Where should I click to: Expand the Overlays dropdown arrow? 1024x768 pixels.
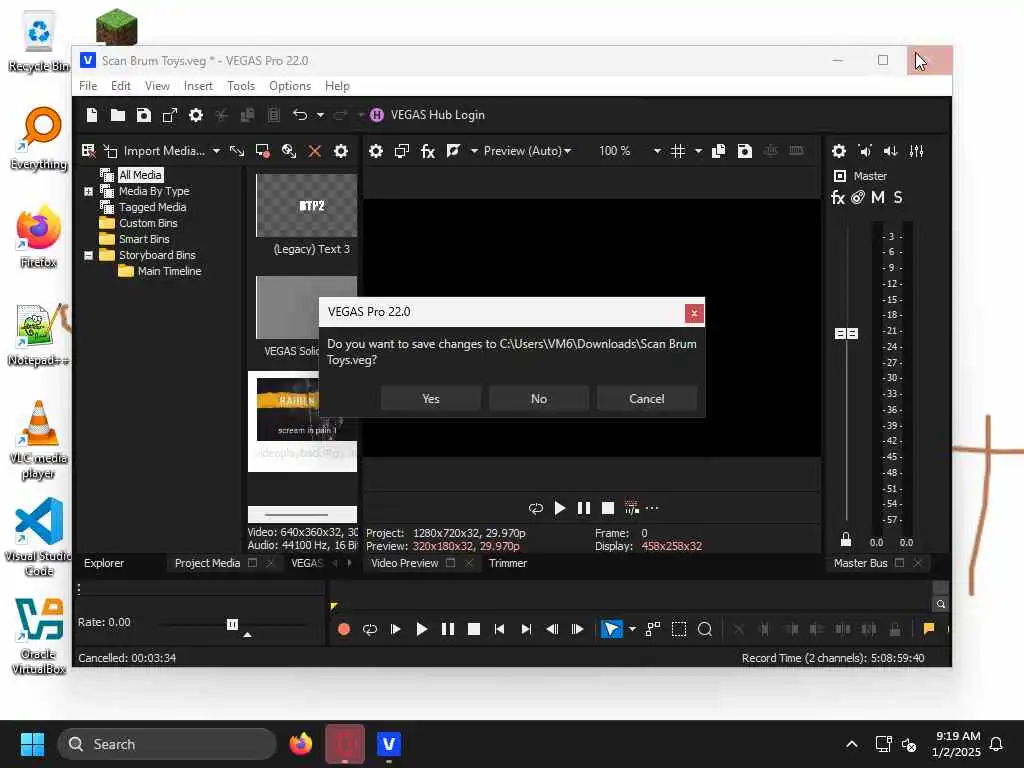pyautogui.click(x=698, y=151)
